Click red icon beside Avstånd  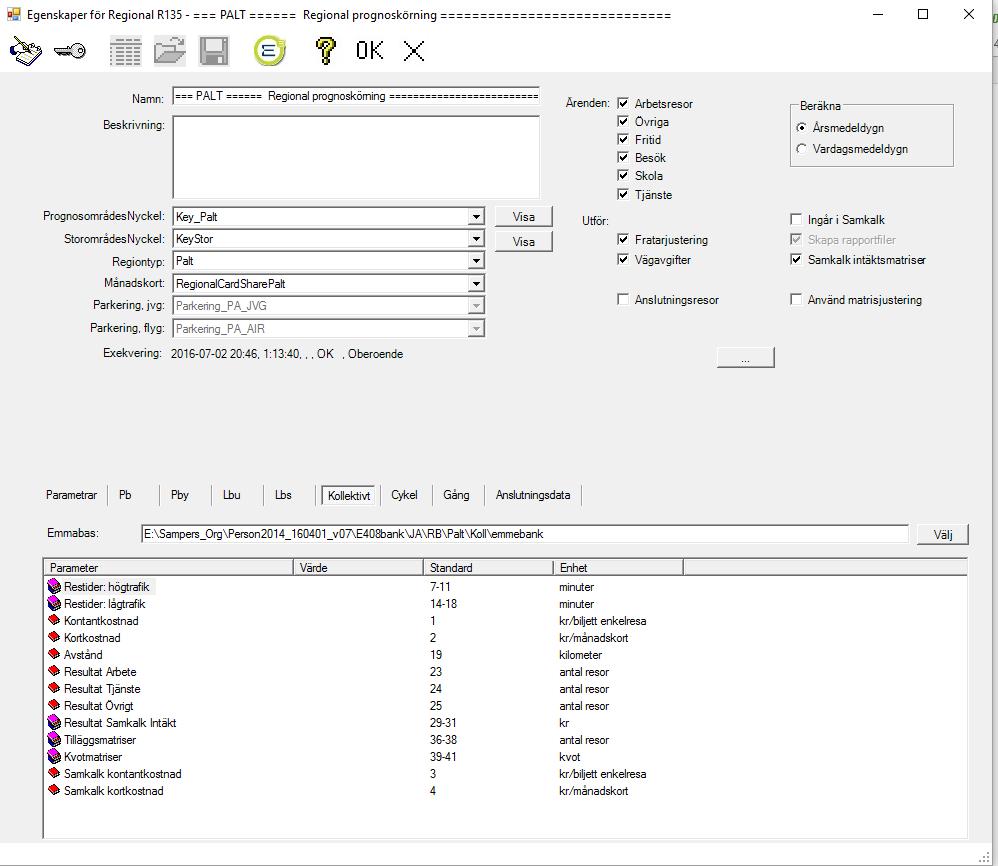click(54, 655)
